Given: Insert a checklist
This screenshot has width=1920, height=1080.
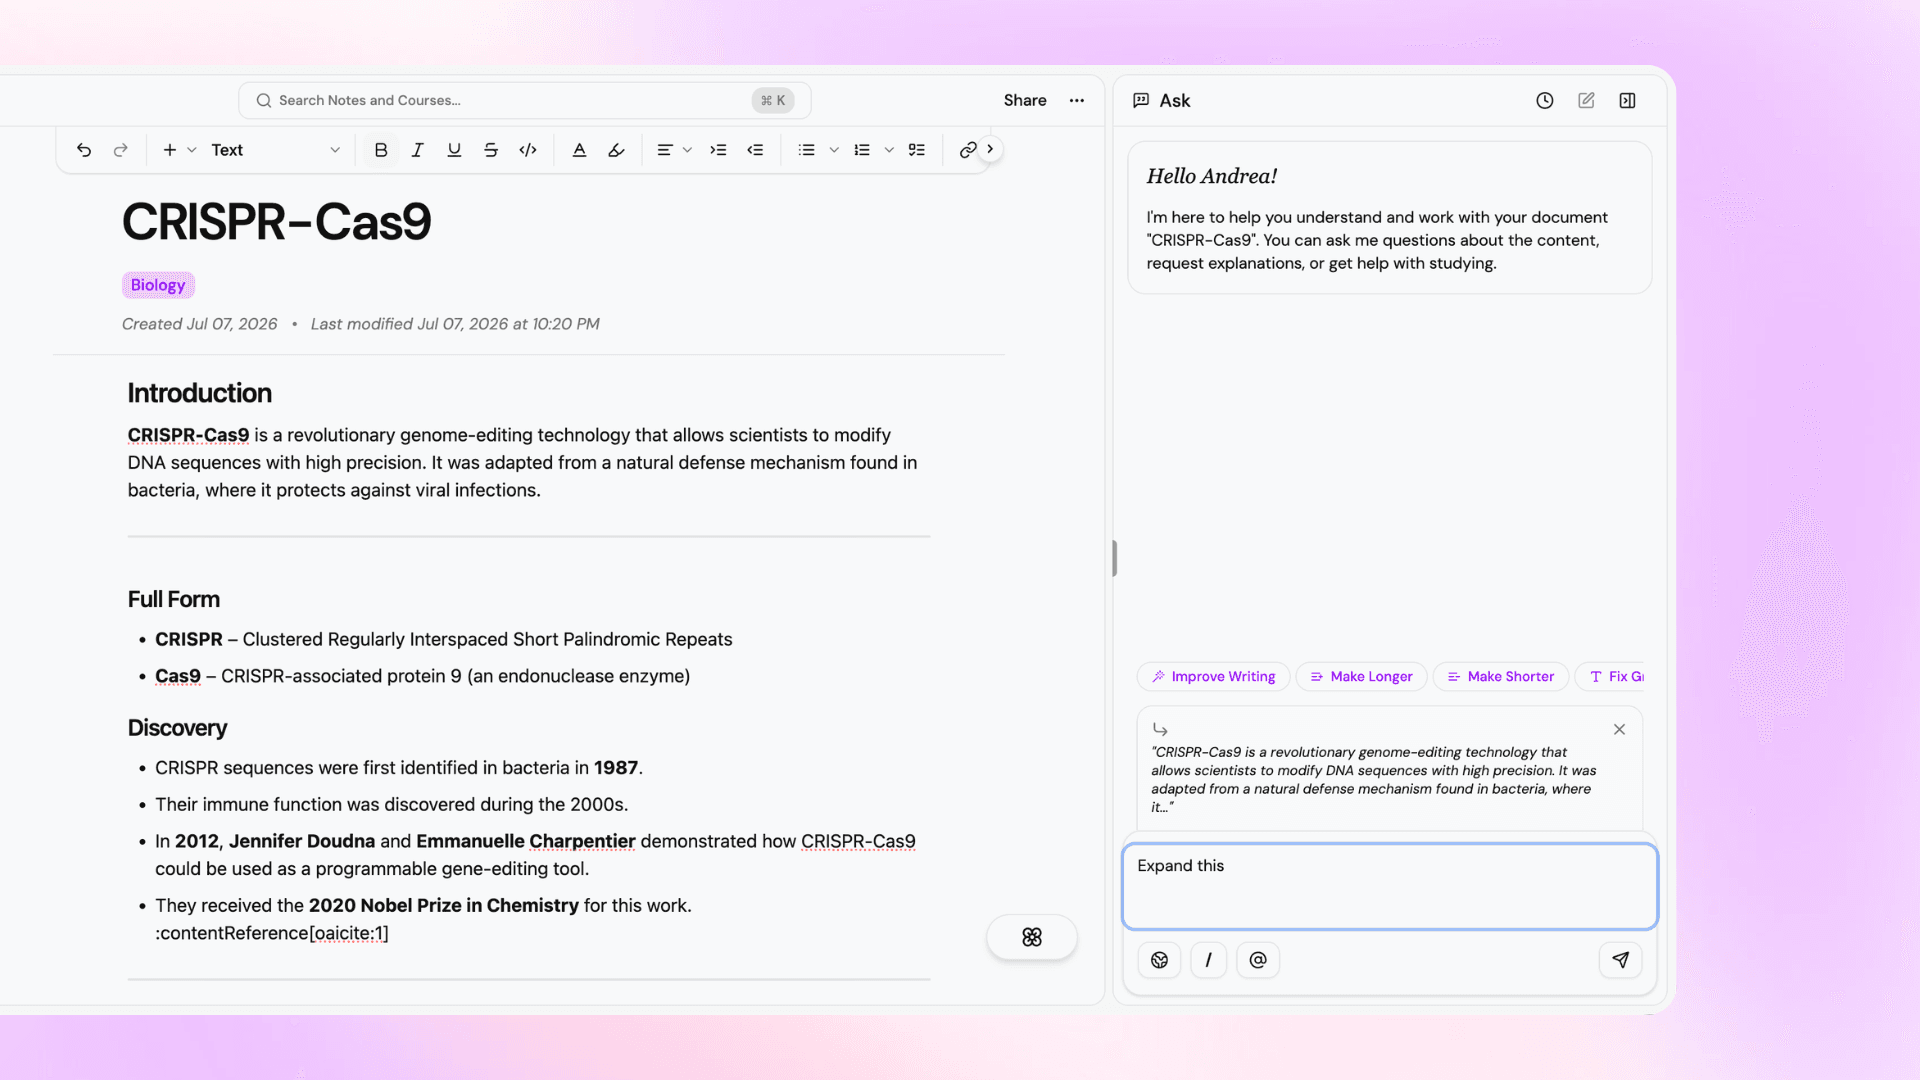Looking at the screenshot, I should point(917,150).
